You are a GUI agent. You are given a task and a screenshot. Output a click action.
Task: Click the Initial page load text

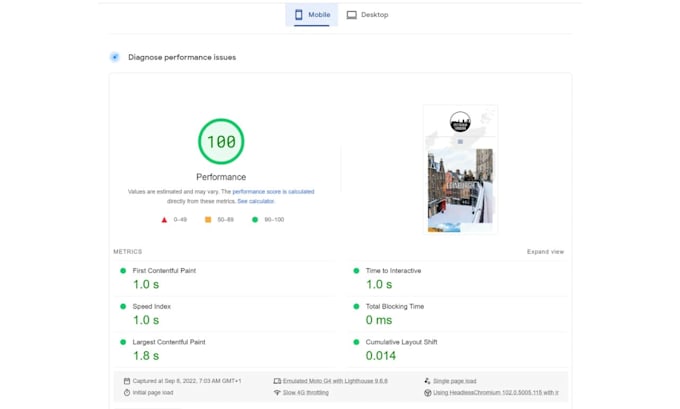coord(153,393)
